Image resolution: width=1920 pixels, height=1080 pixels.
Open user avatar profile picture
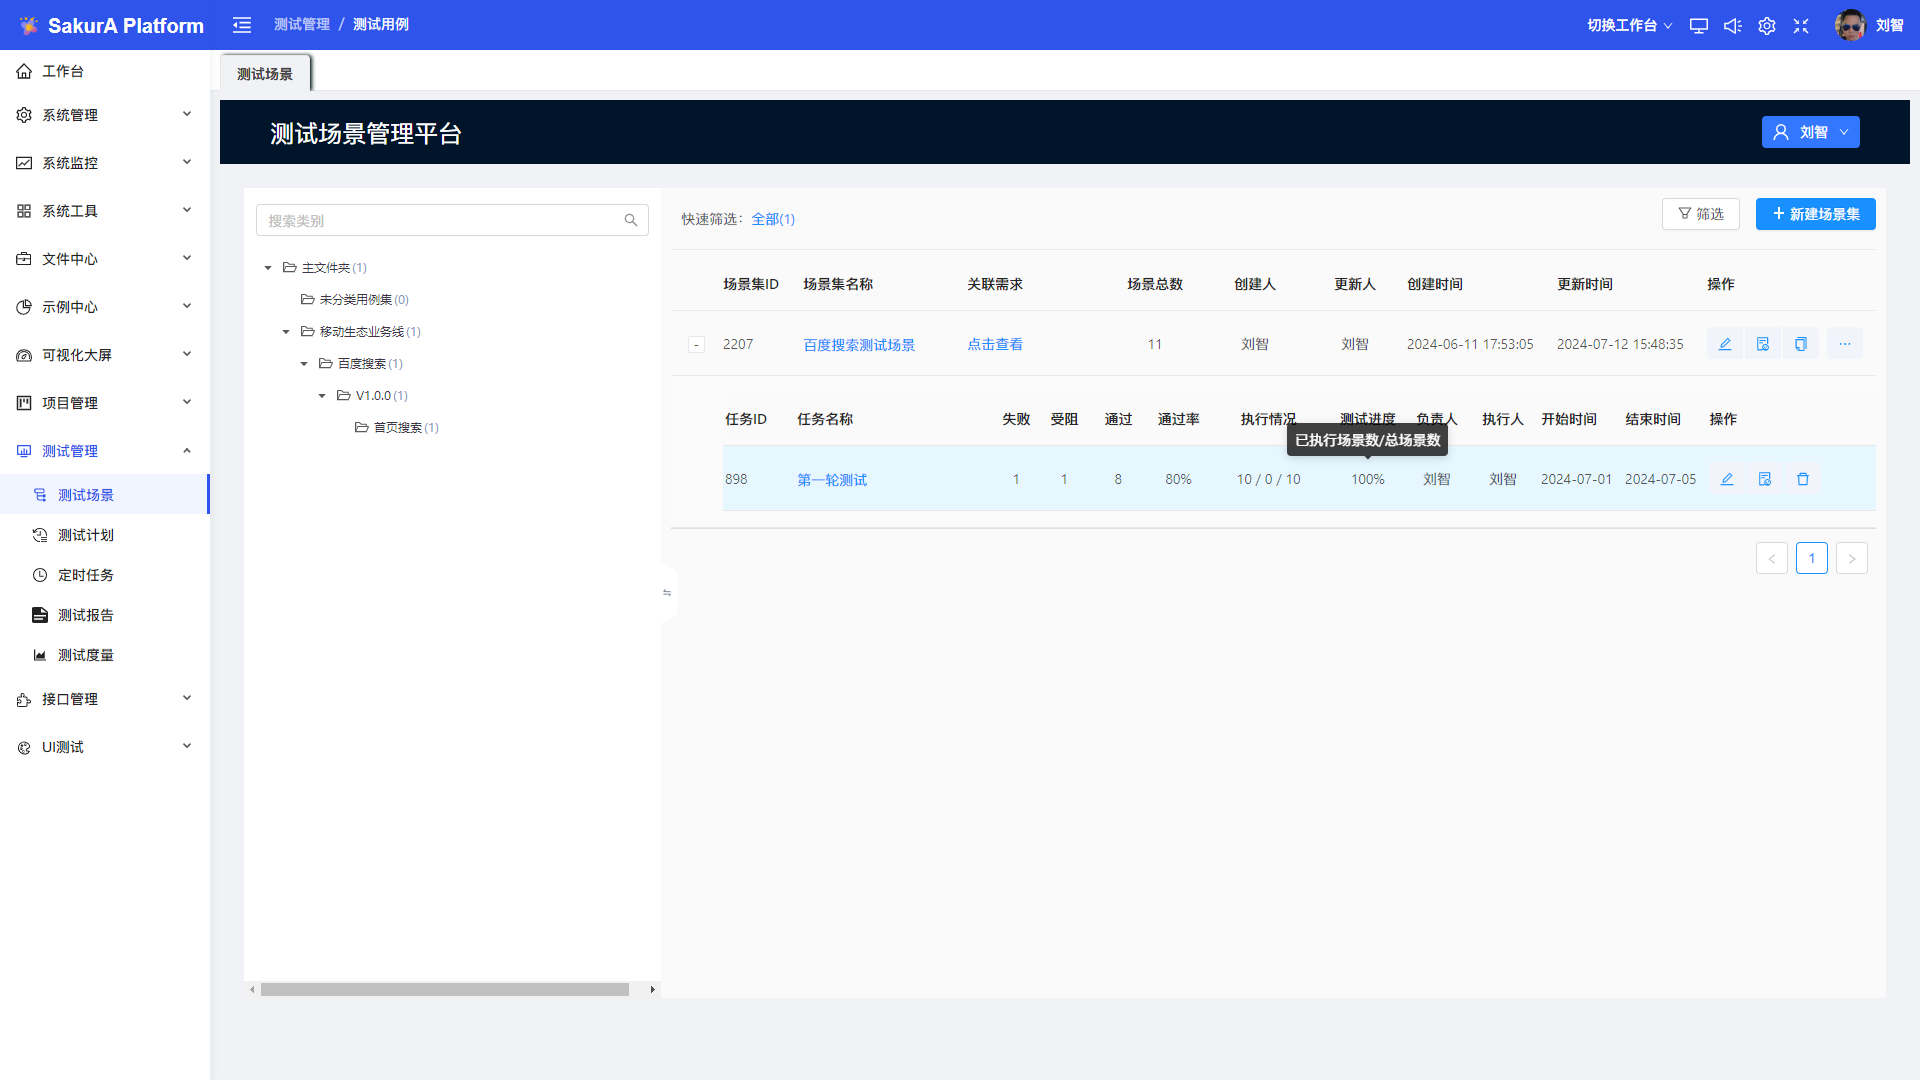click(1850, 25)
